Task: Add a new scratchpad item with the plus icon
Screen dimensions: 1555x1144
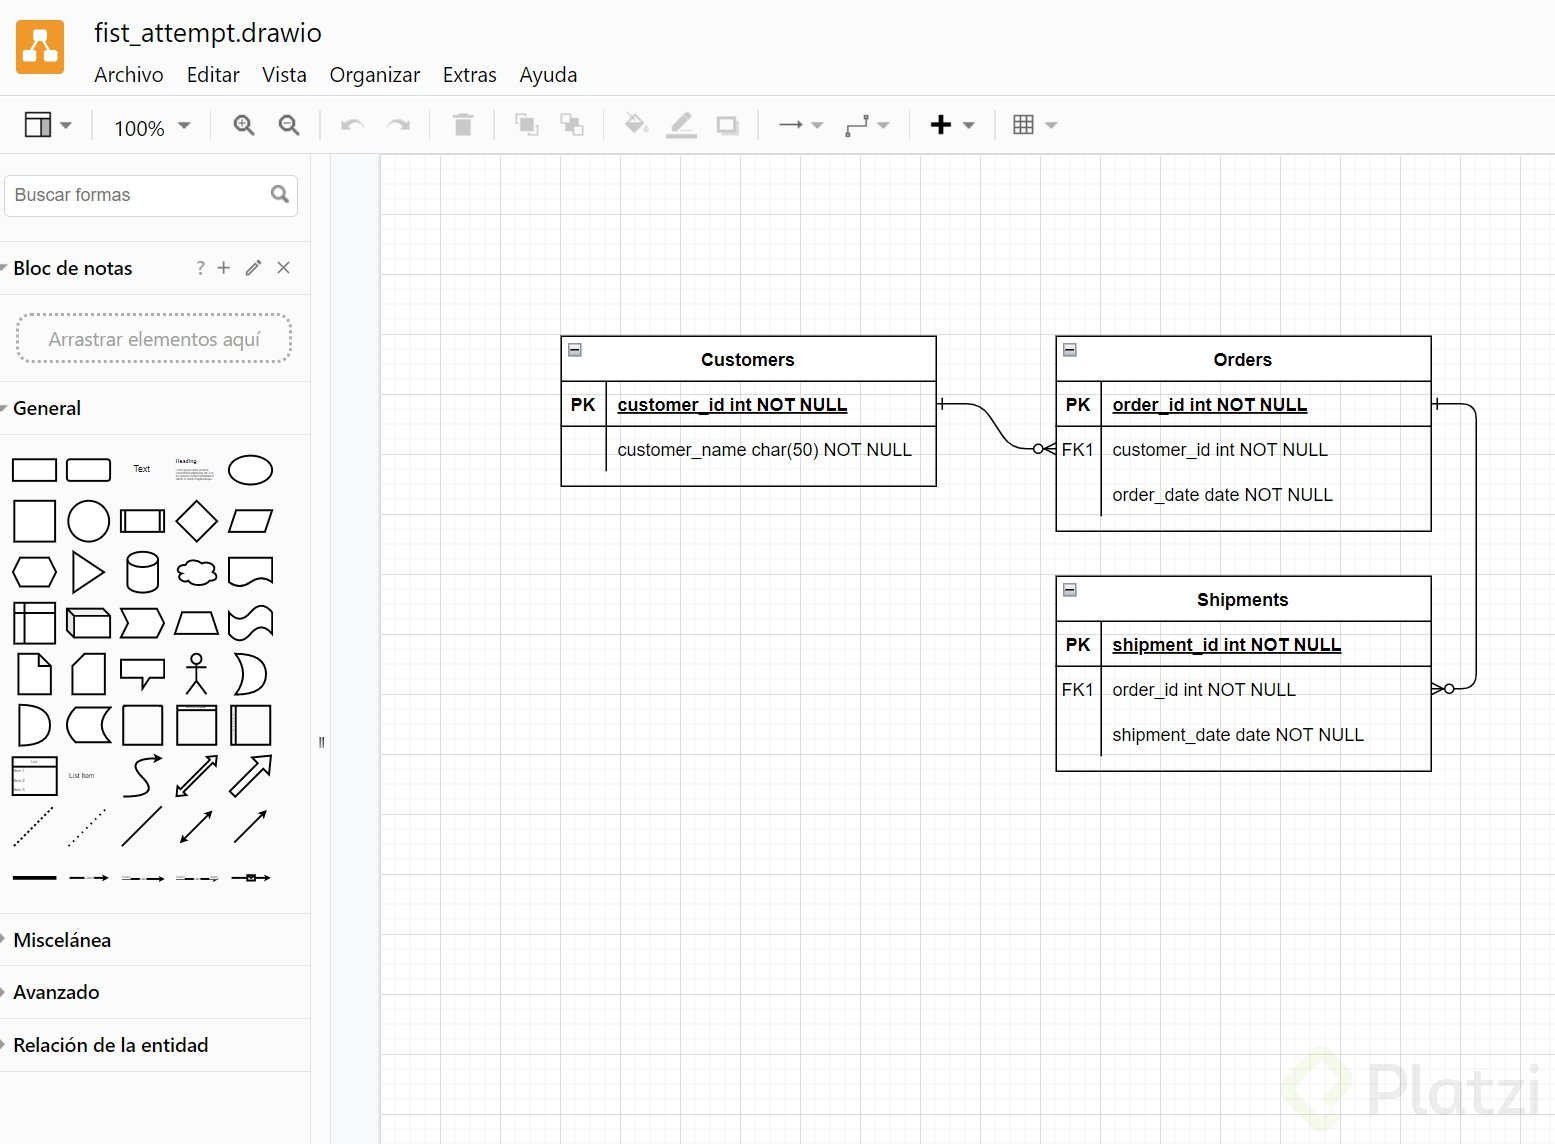Action: (224, 268)
